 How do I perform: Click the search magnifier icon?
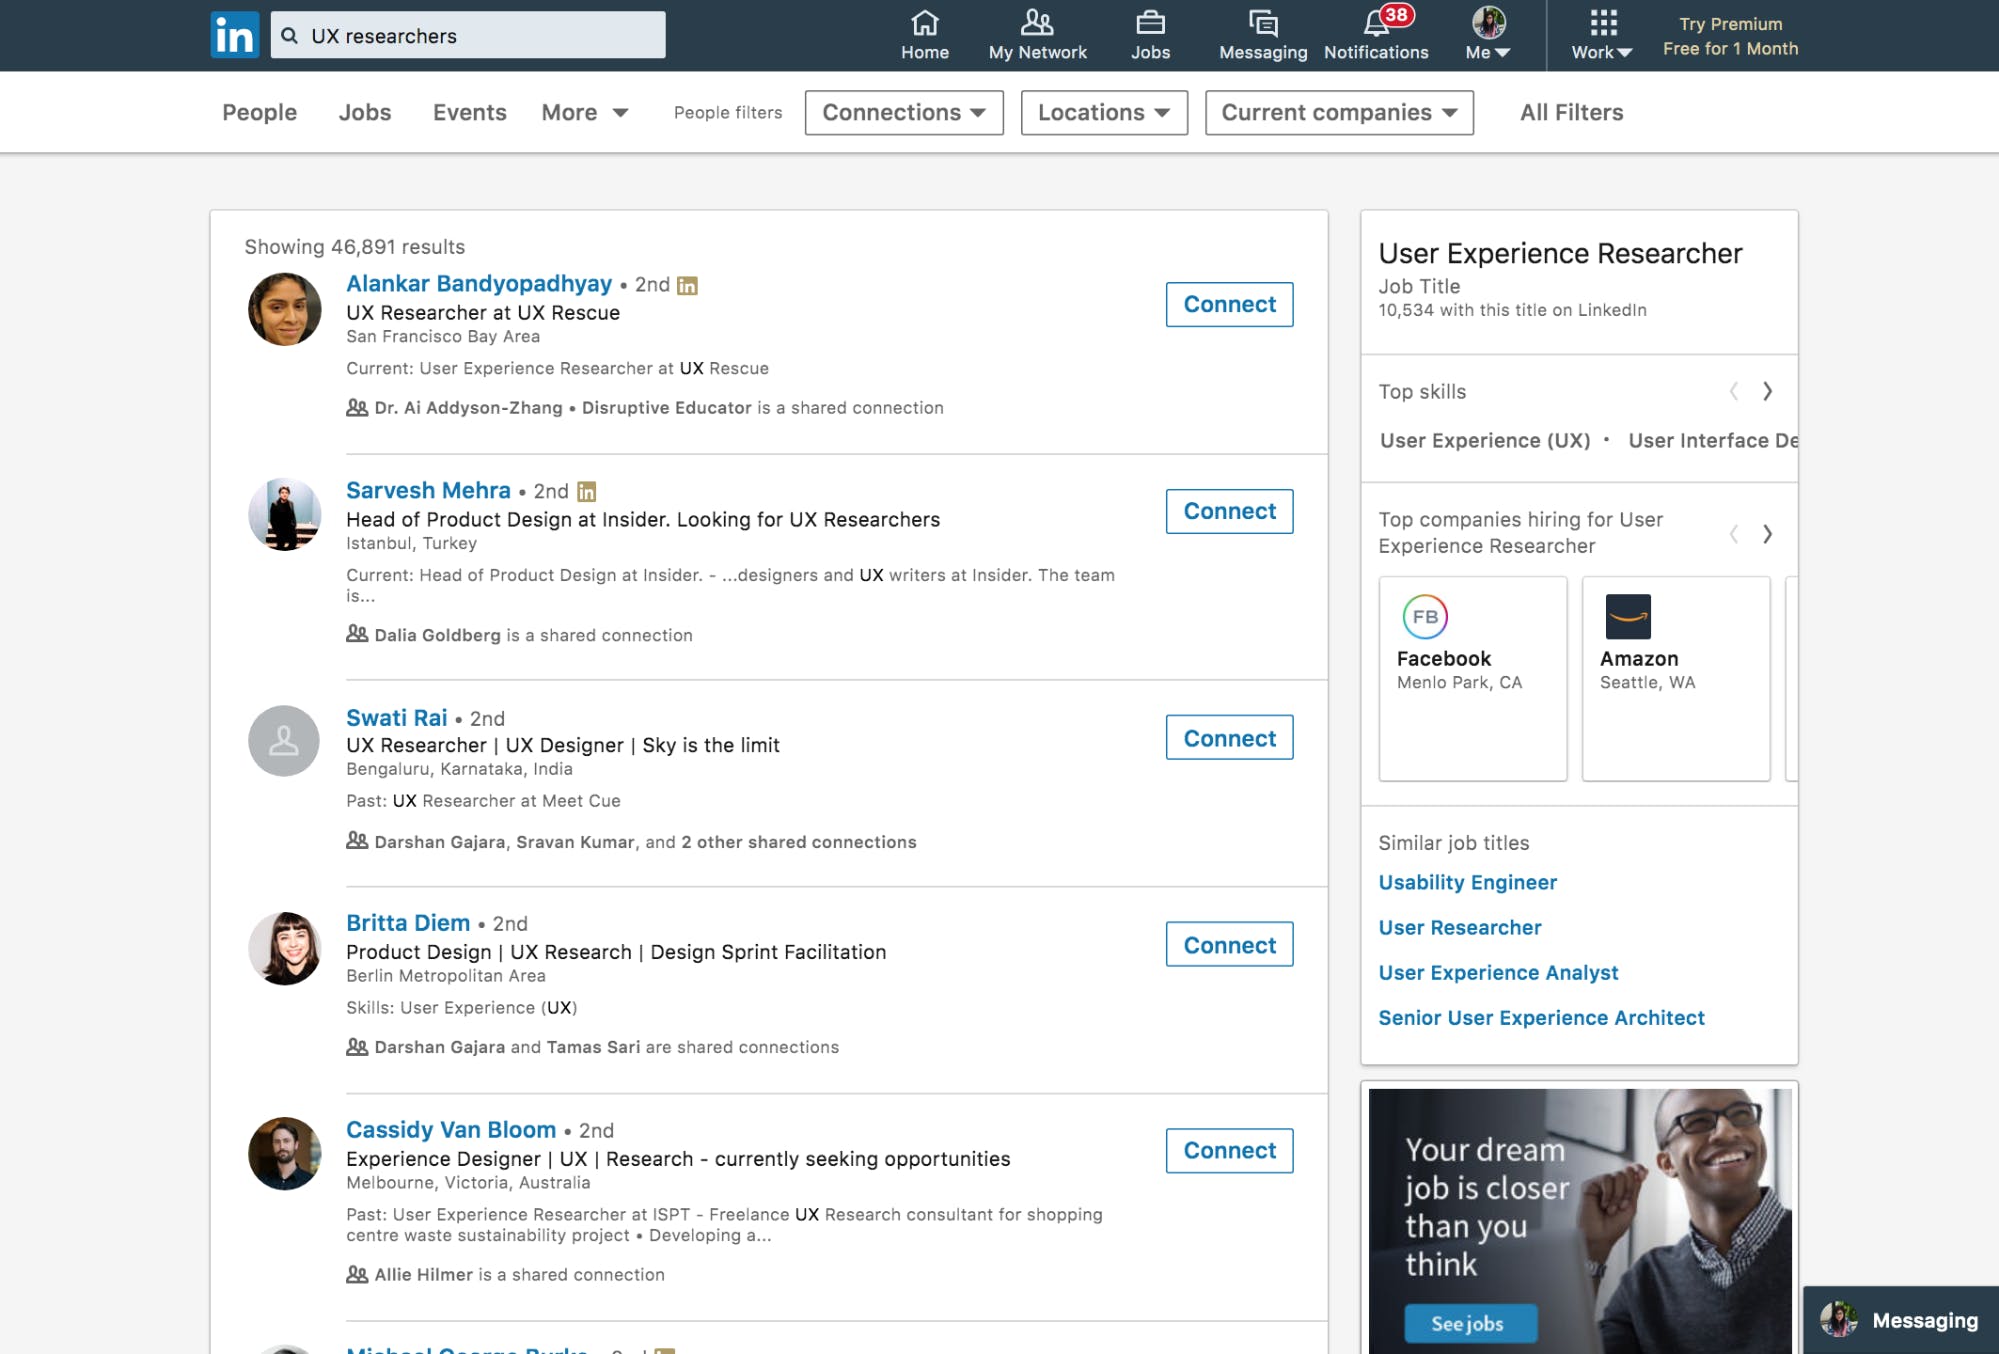click(x=290, y=36)
